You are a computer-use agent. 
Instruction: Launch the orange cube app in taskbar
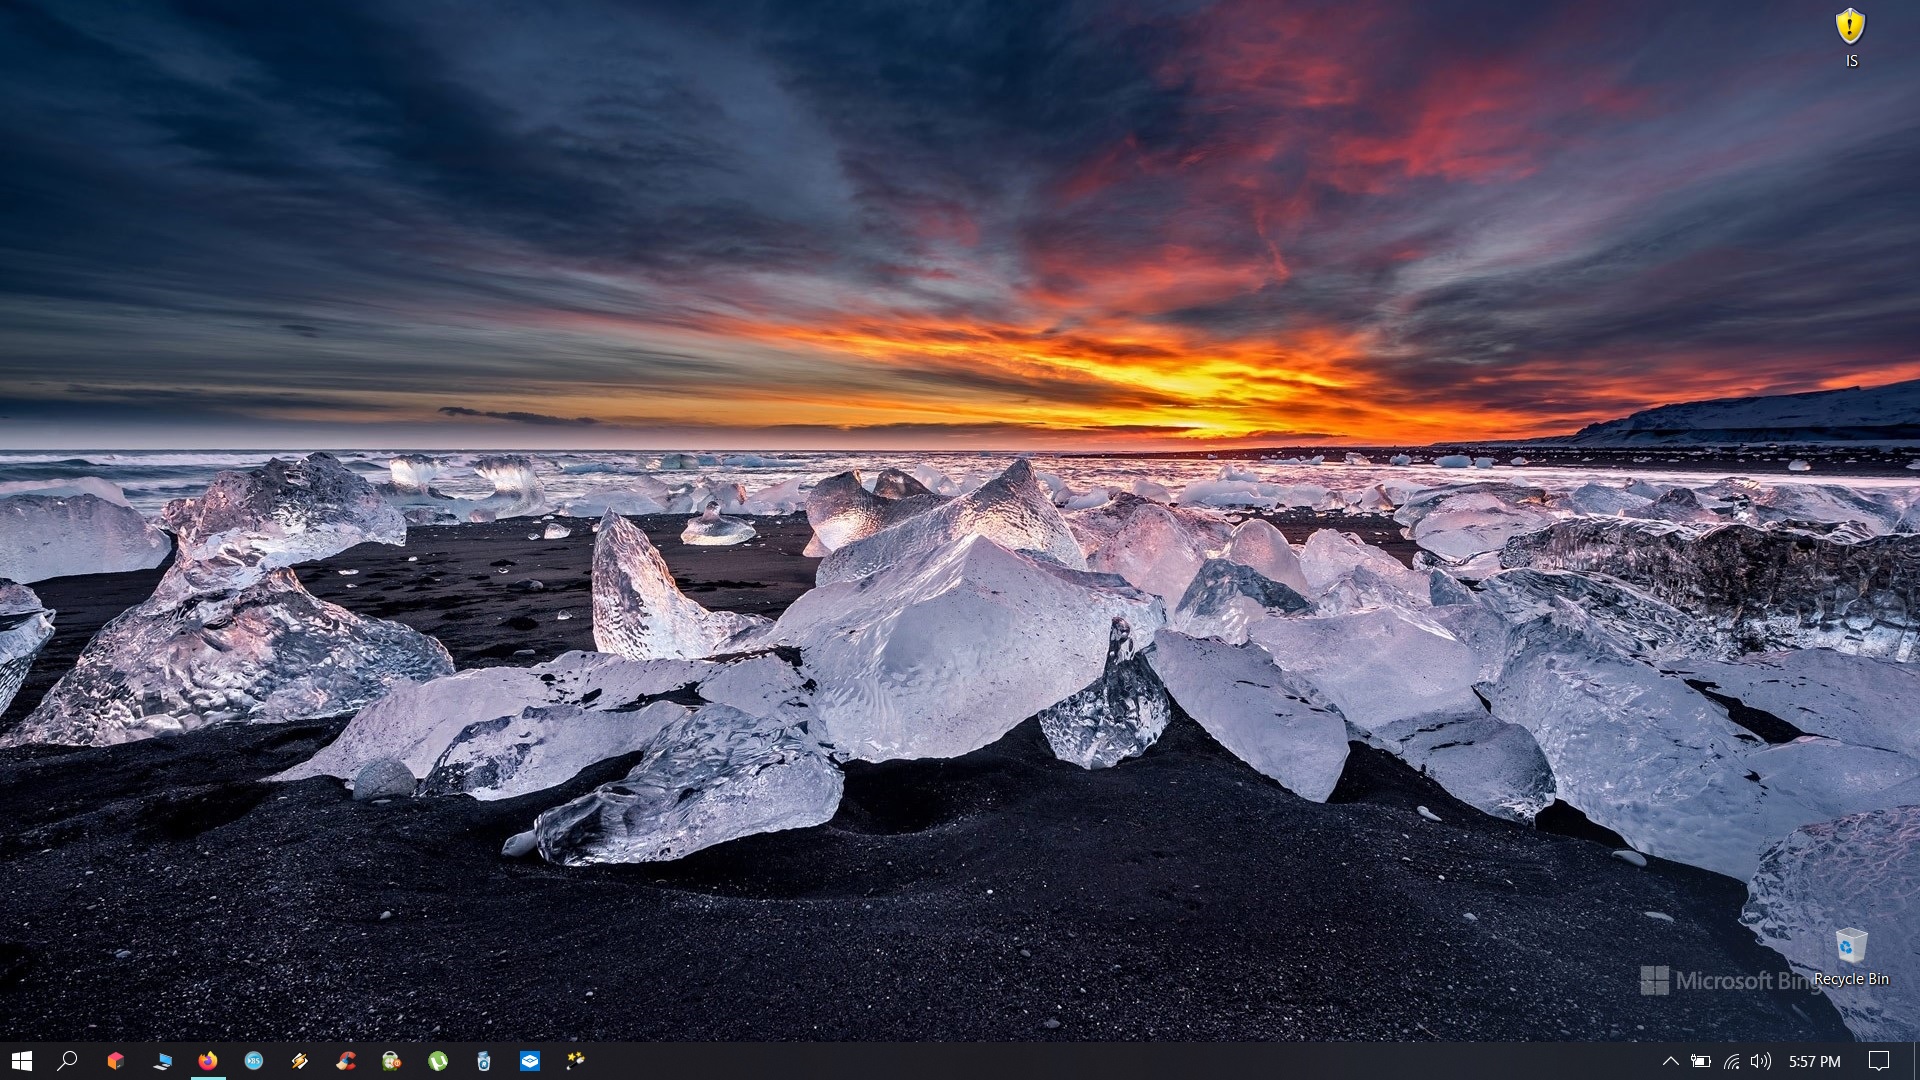116,1060
